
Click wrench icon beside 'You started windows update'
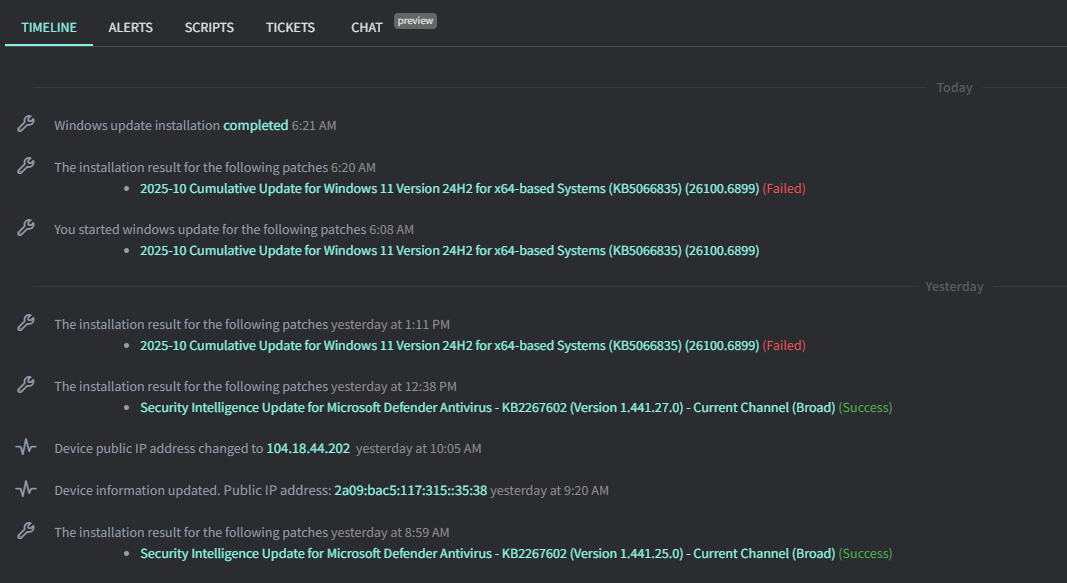point(26,228)
